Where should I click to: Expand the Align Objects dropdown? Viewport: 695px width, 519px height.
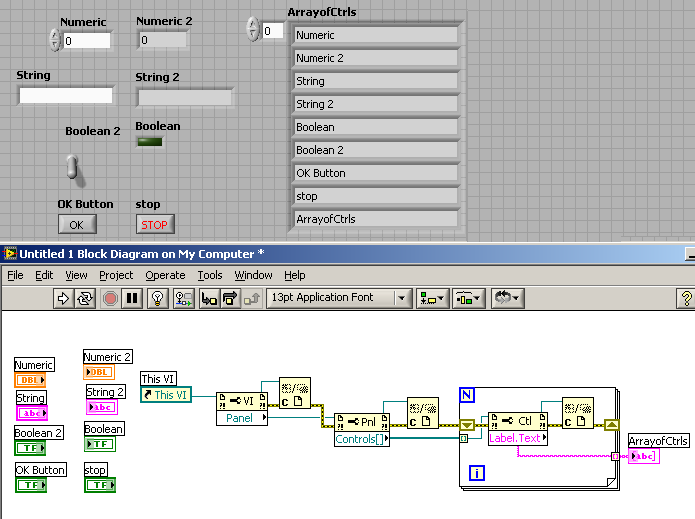click(x=433, y=298)
